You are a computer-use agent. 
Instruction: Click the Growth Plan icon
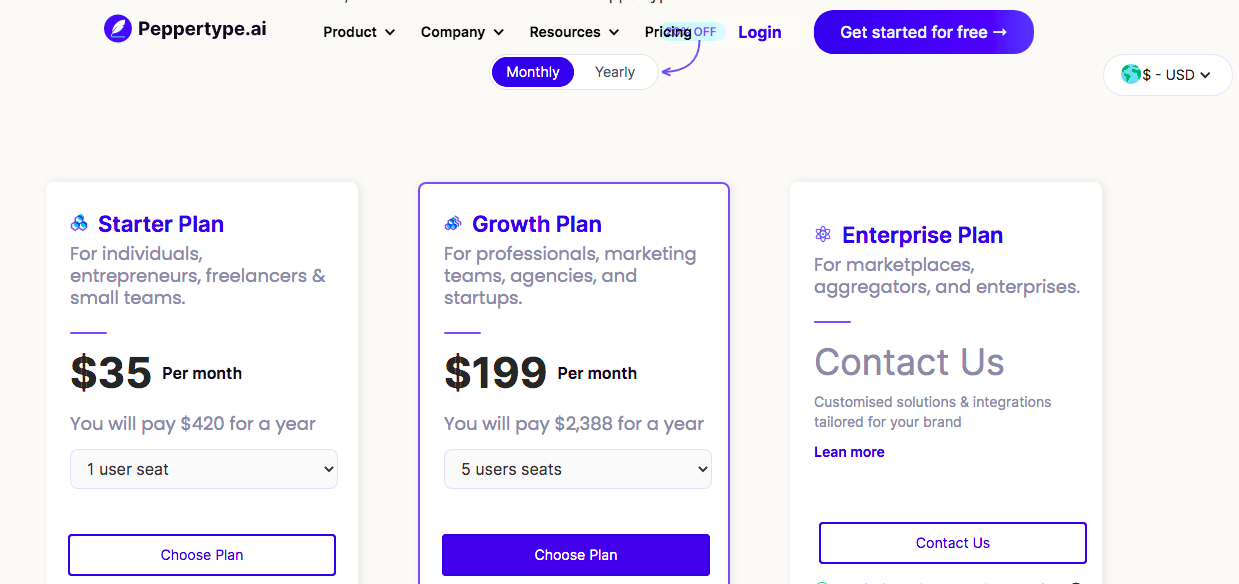tap(453, 223)
